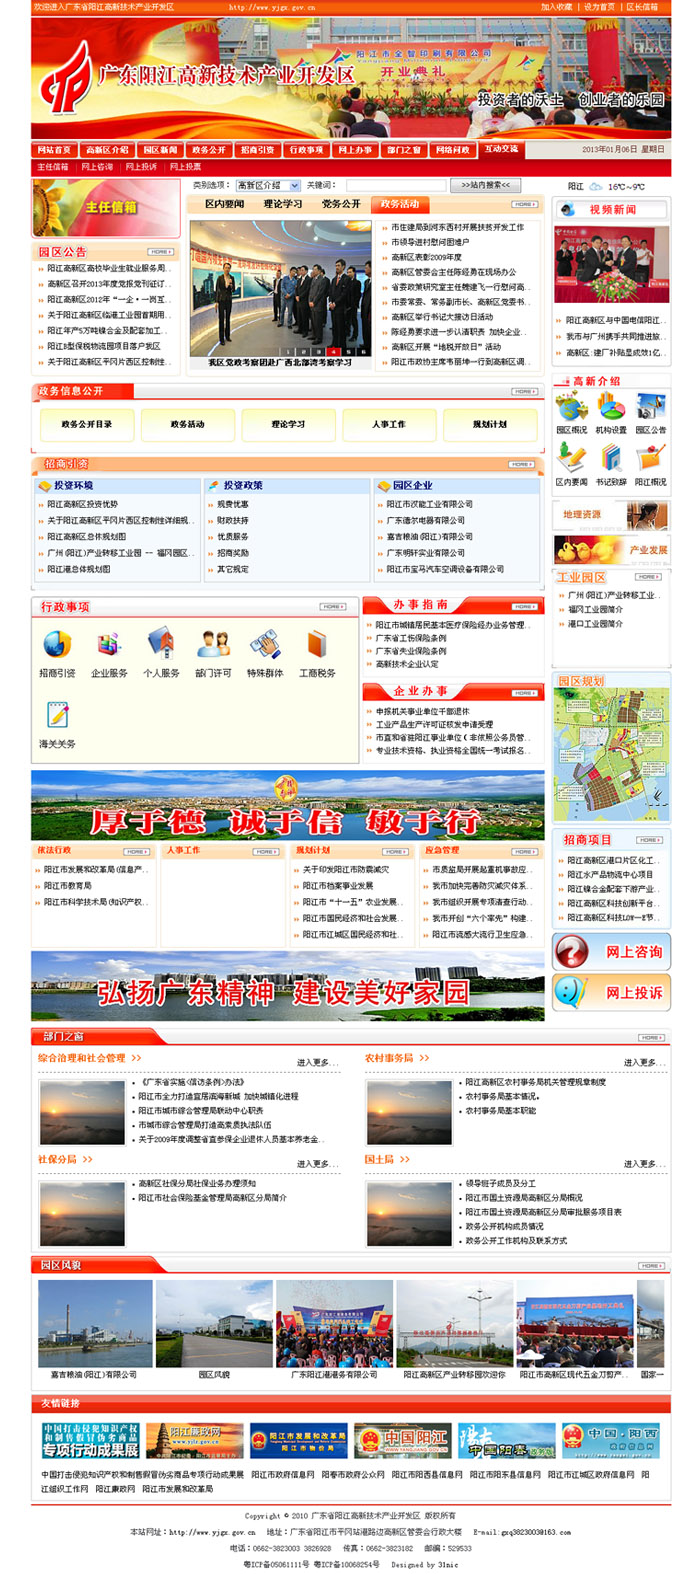Open the 类别选项 dropdown showing 高新区介绍
Viewport: 700px width, 1574px height.
pyautogui.click(x=267, y=185)
